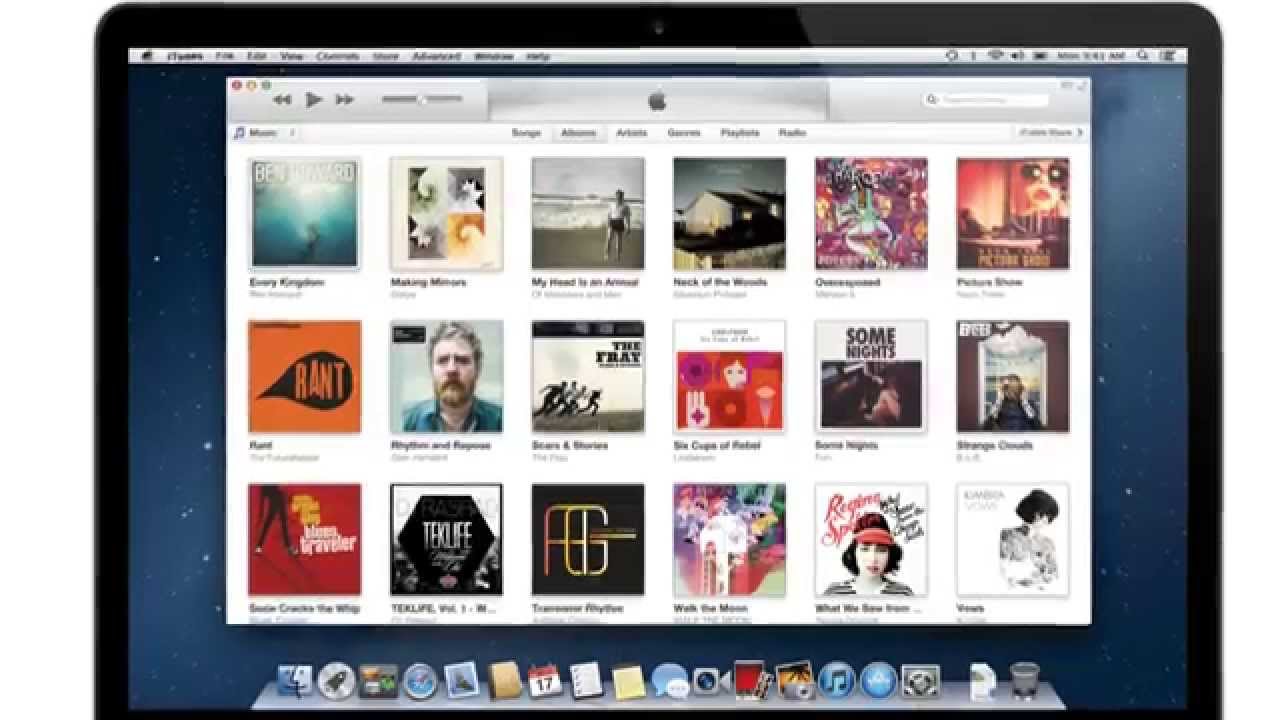The width and height of the screenshot is (1280, 720).
Task: Open the Suzie Cracks the Whip cover
Action: pyautogui.click(x=305, y=540)
